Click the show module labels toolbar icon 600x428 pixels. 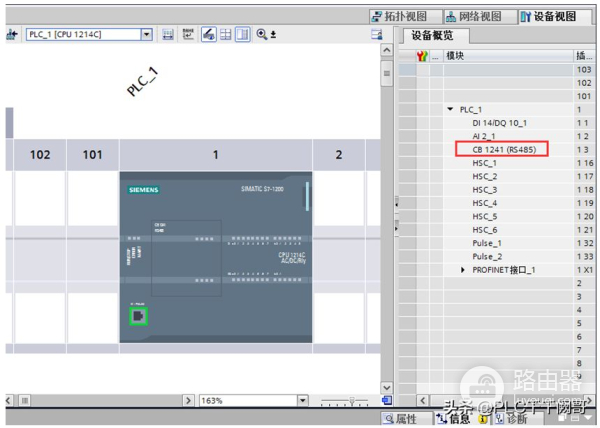(189, 34)
